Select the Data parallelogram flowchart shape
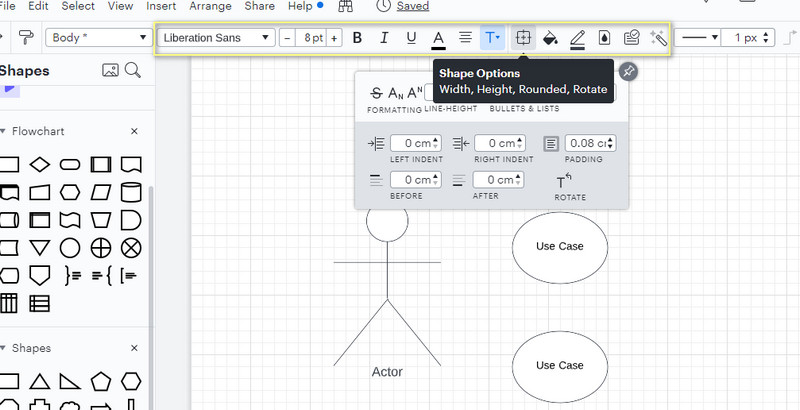The width and height of the screenshot is (800, 410). point(101,192)
